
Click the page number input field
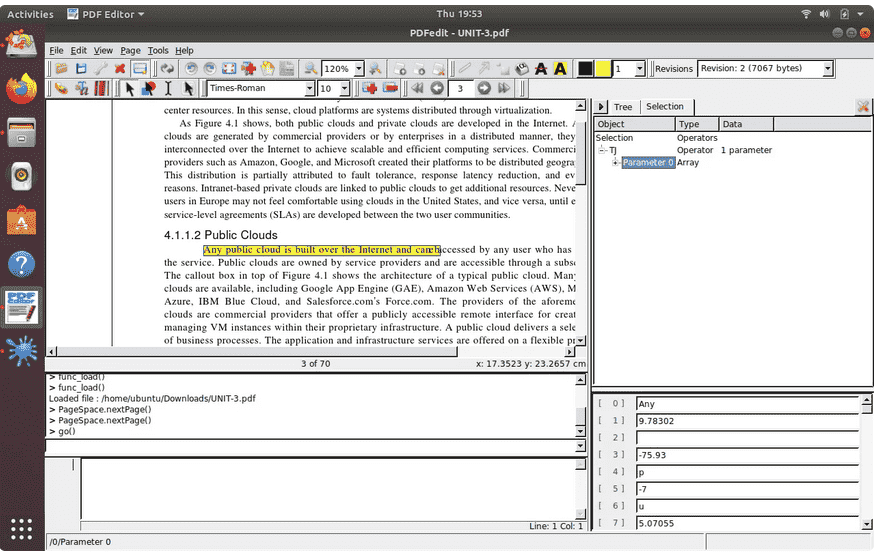click(x=460, y=89)
